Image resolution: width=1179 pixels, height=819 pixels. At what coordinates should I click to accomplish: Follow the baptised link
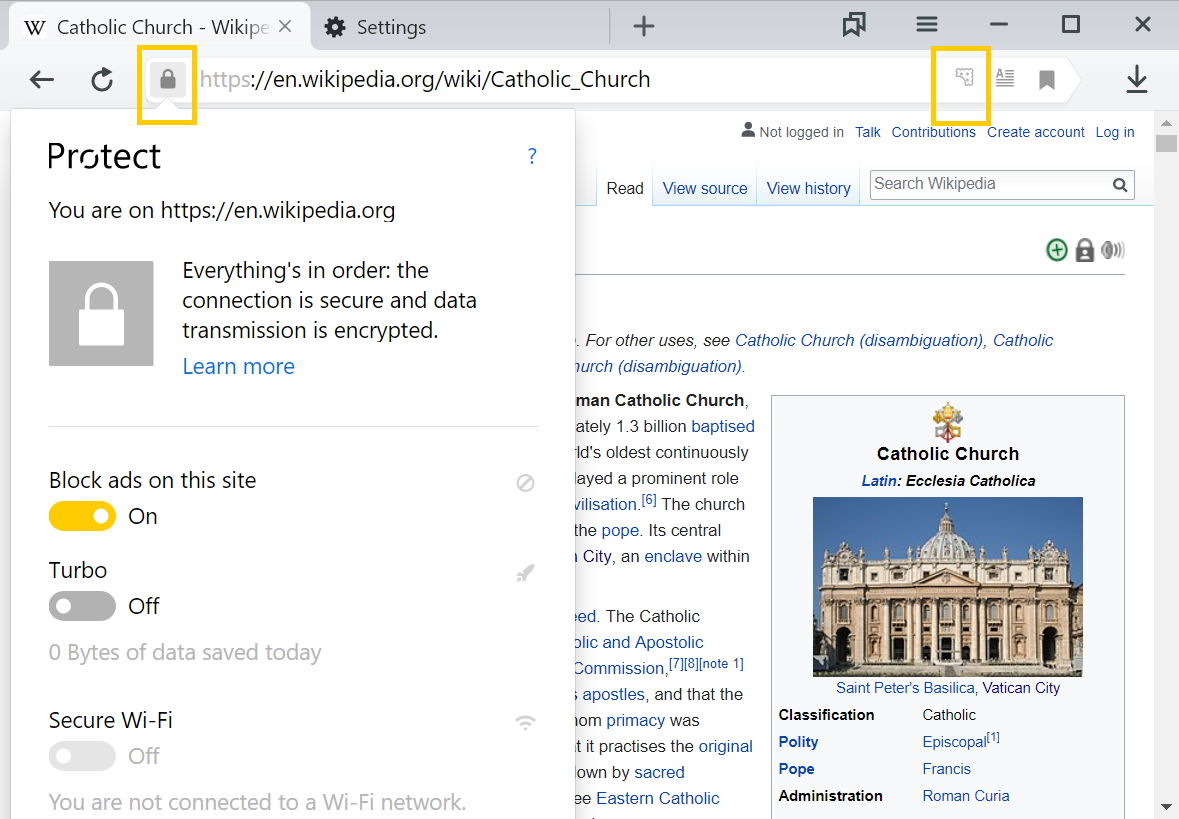tap(723, 426)
